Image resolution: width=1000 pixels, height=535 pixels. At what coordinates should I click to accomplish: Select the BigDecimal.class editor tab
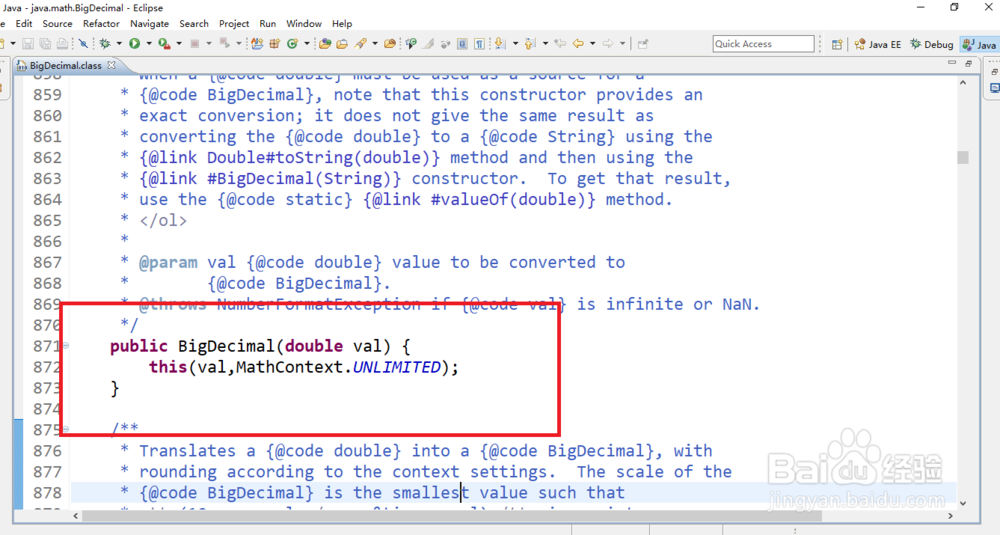(65, 66)
